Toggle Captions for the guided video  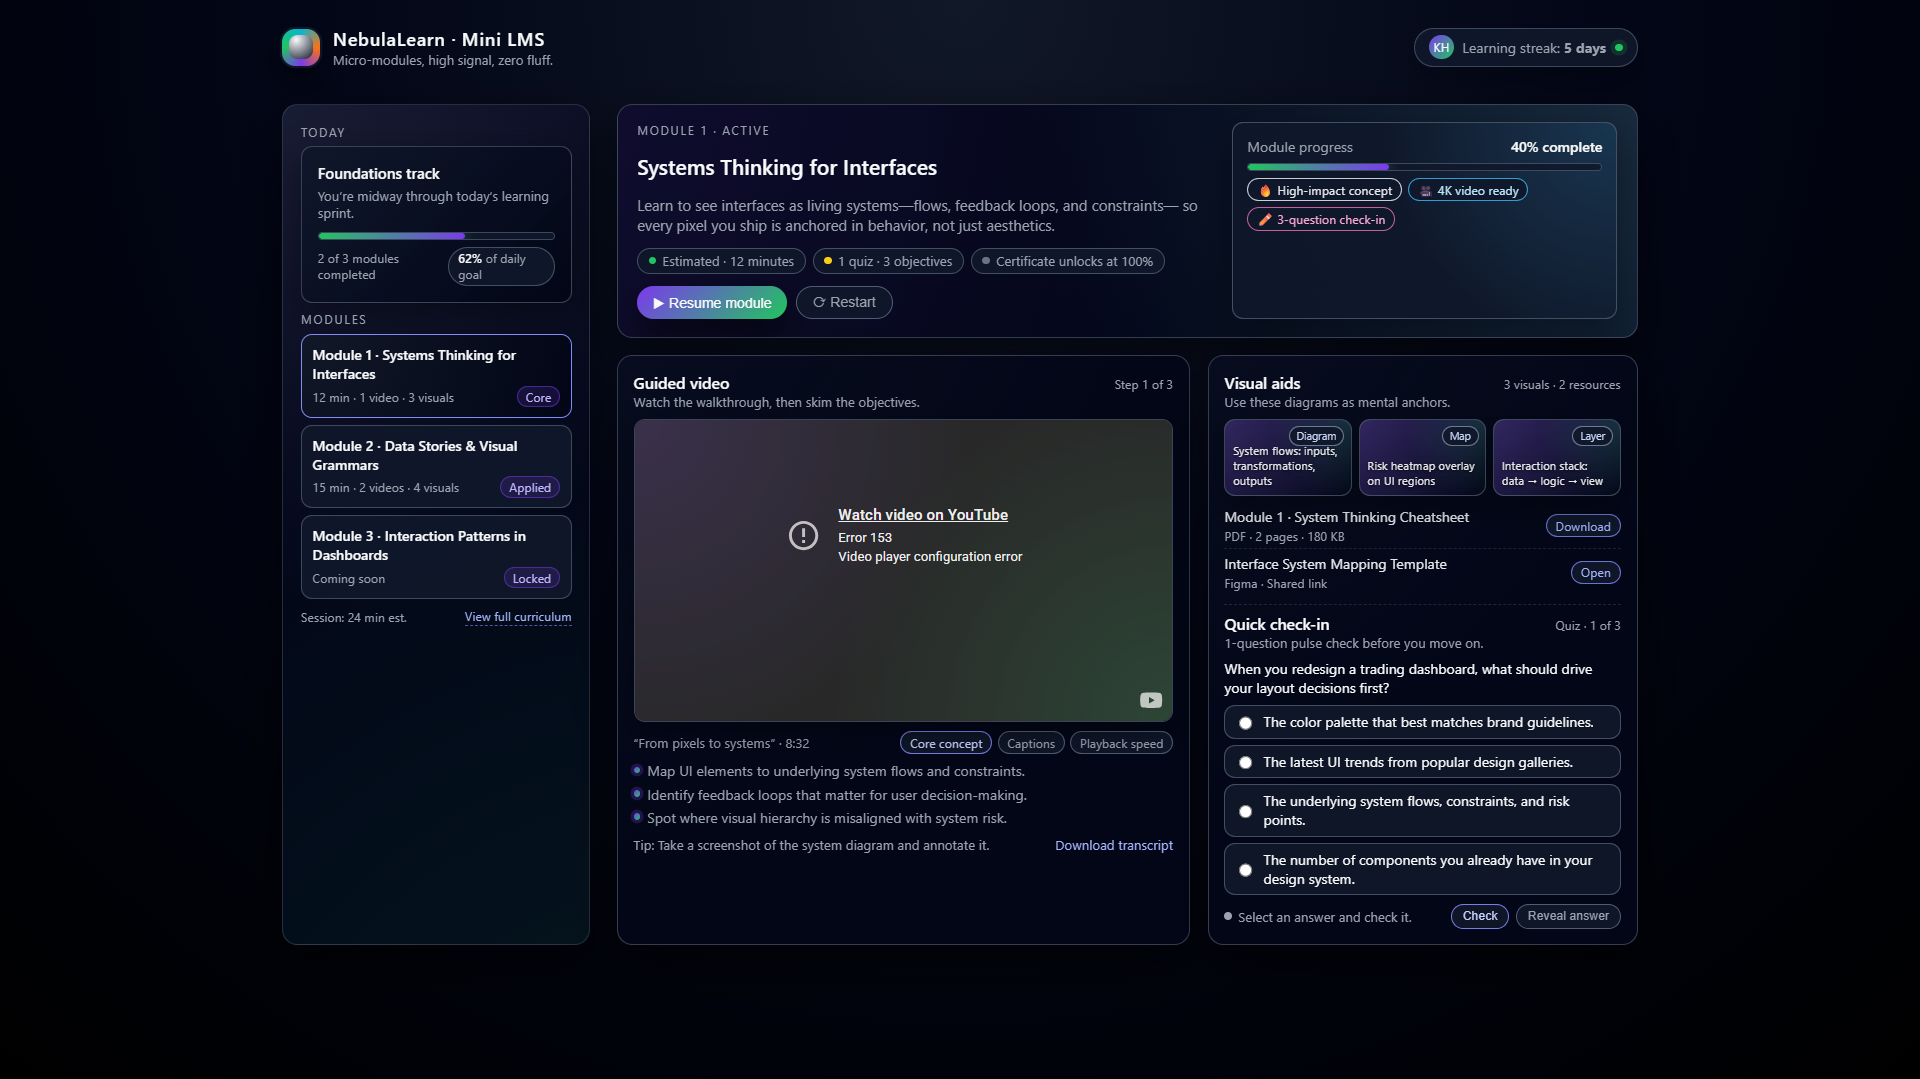(1030, 743)
